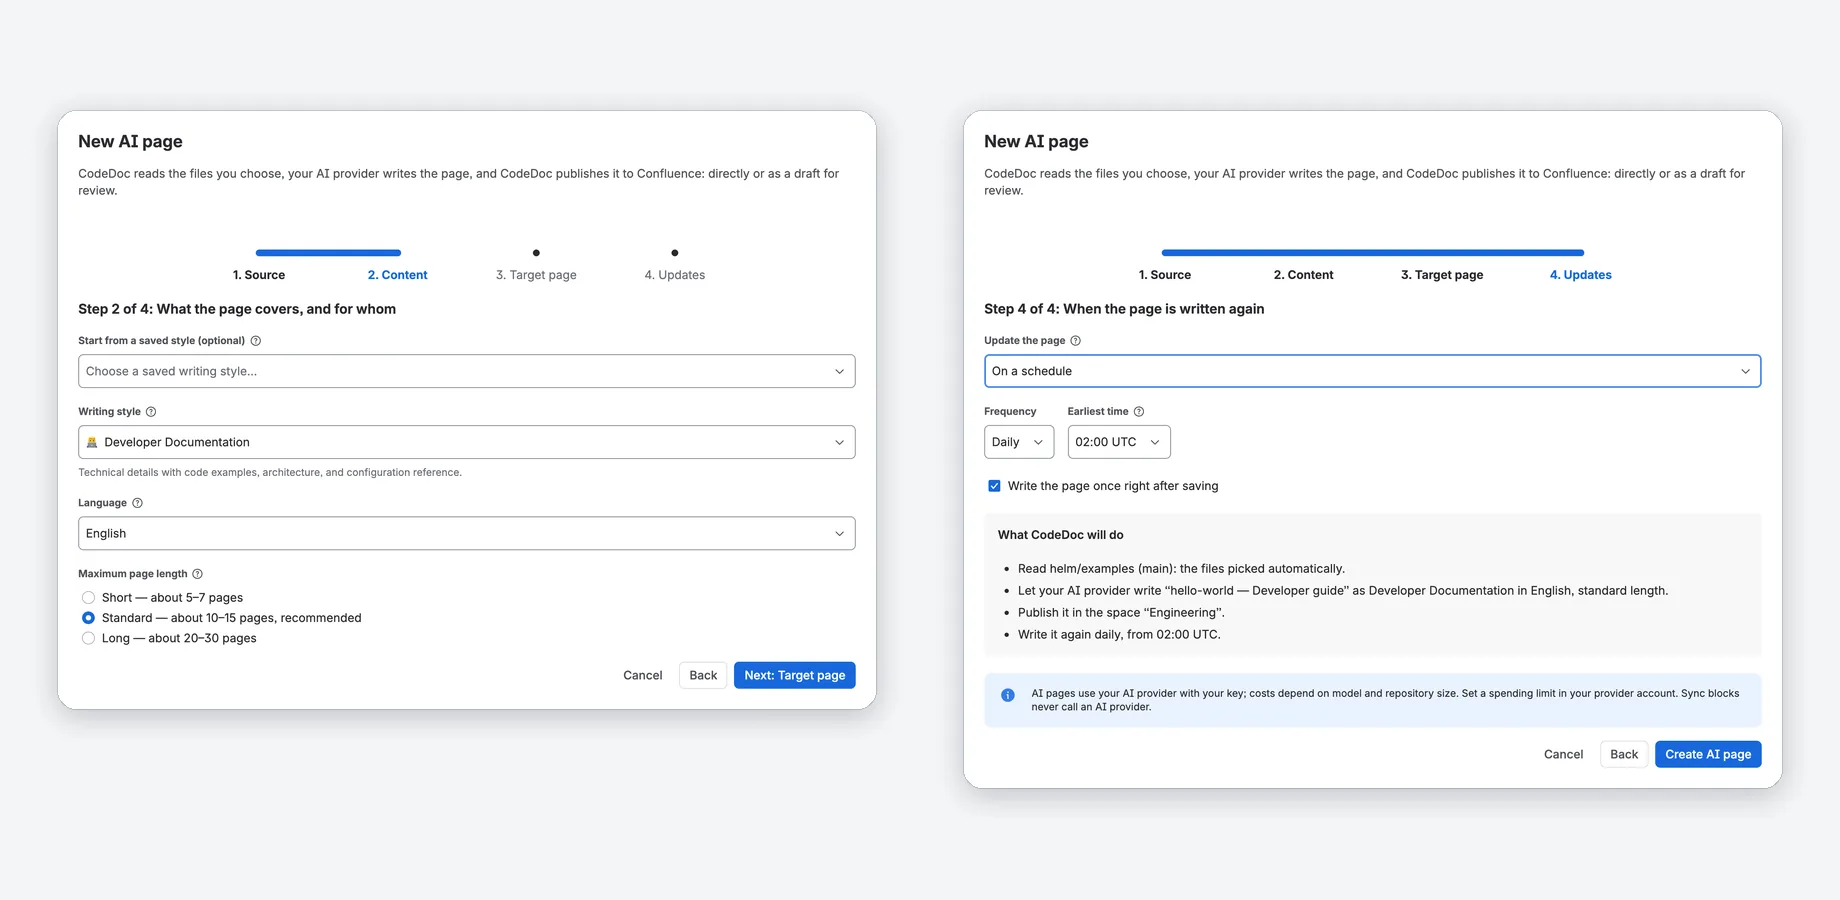1840x900 pixels.
Task: Click the 'Technical details with code examples' hint text
Action: 270,473
